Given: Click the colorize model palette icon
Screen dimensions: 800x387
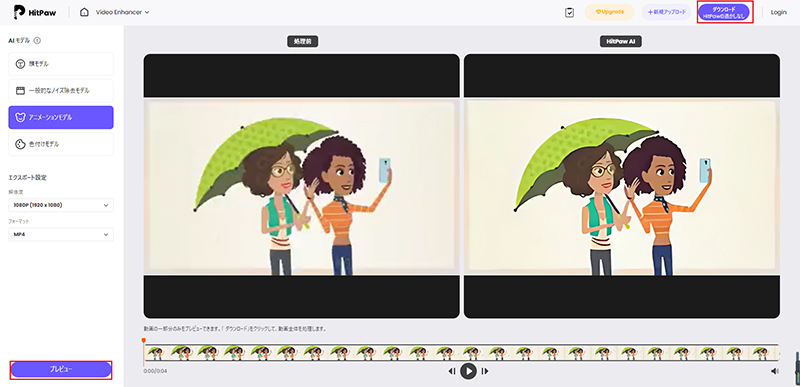Looking at the screenshot, I should point(20,144).
